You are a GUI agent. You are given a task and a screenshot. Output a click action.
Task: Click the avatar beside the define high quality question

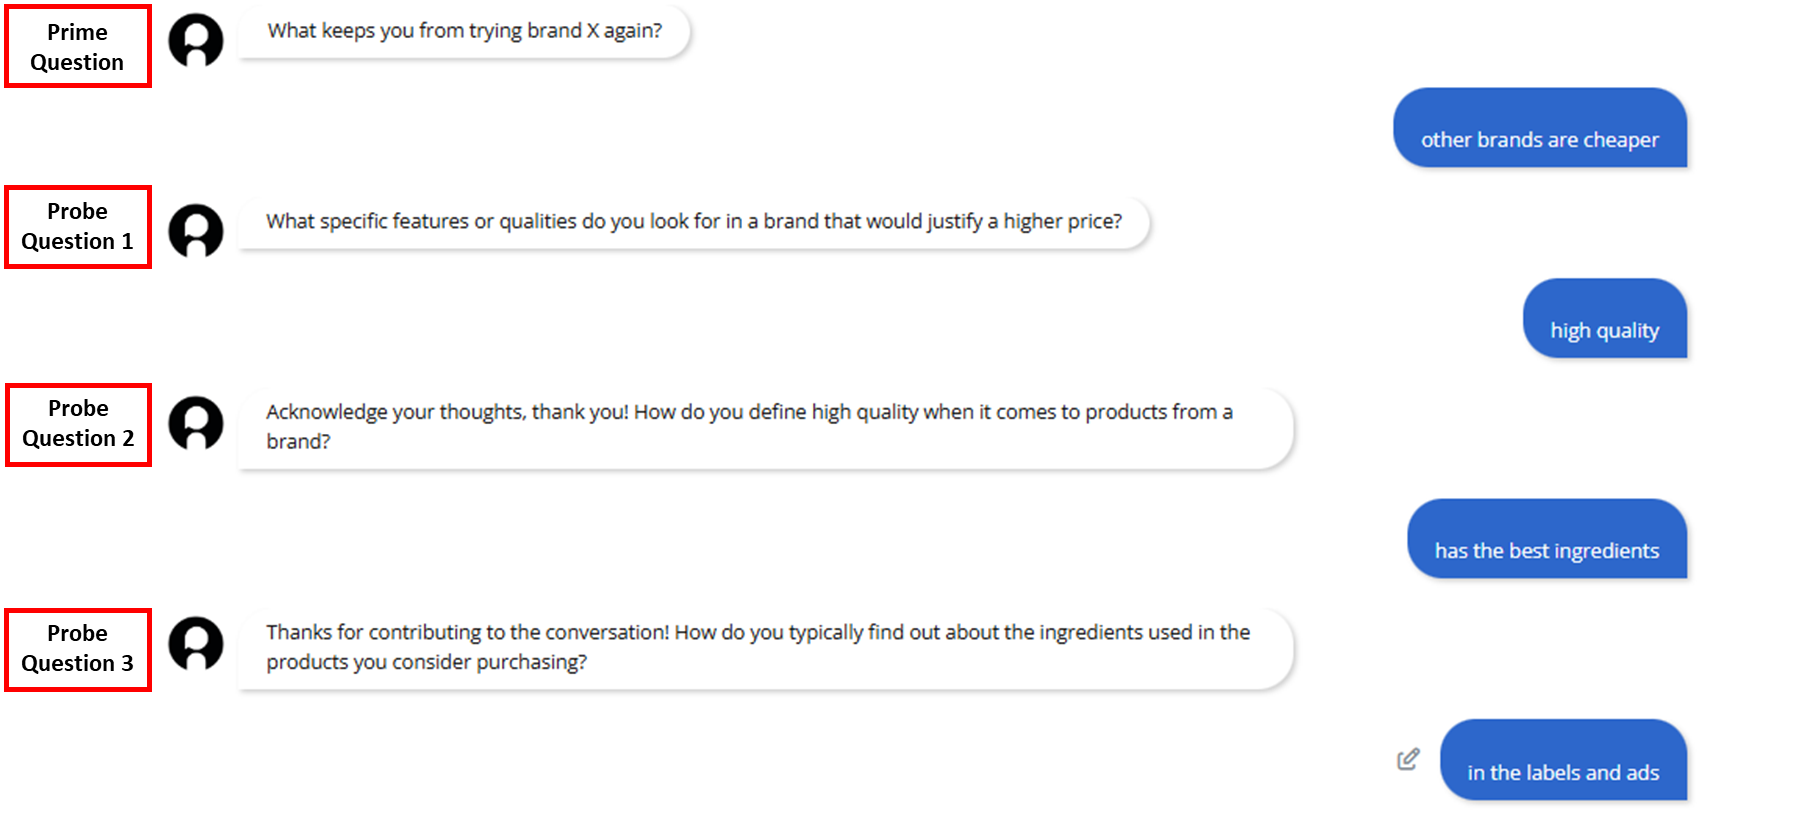196,423
